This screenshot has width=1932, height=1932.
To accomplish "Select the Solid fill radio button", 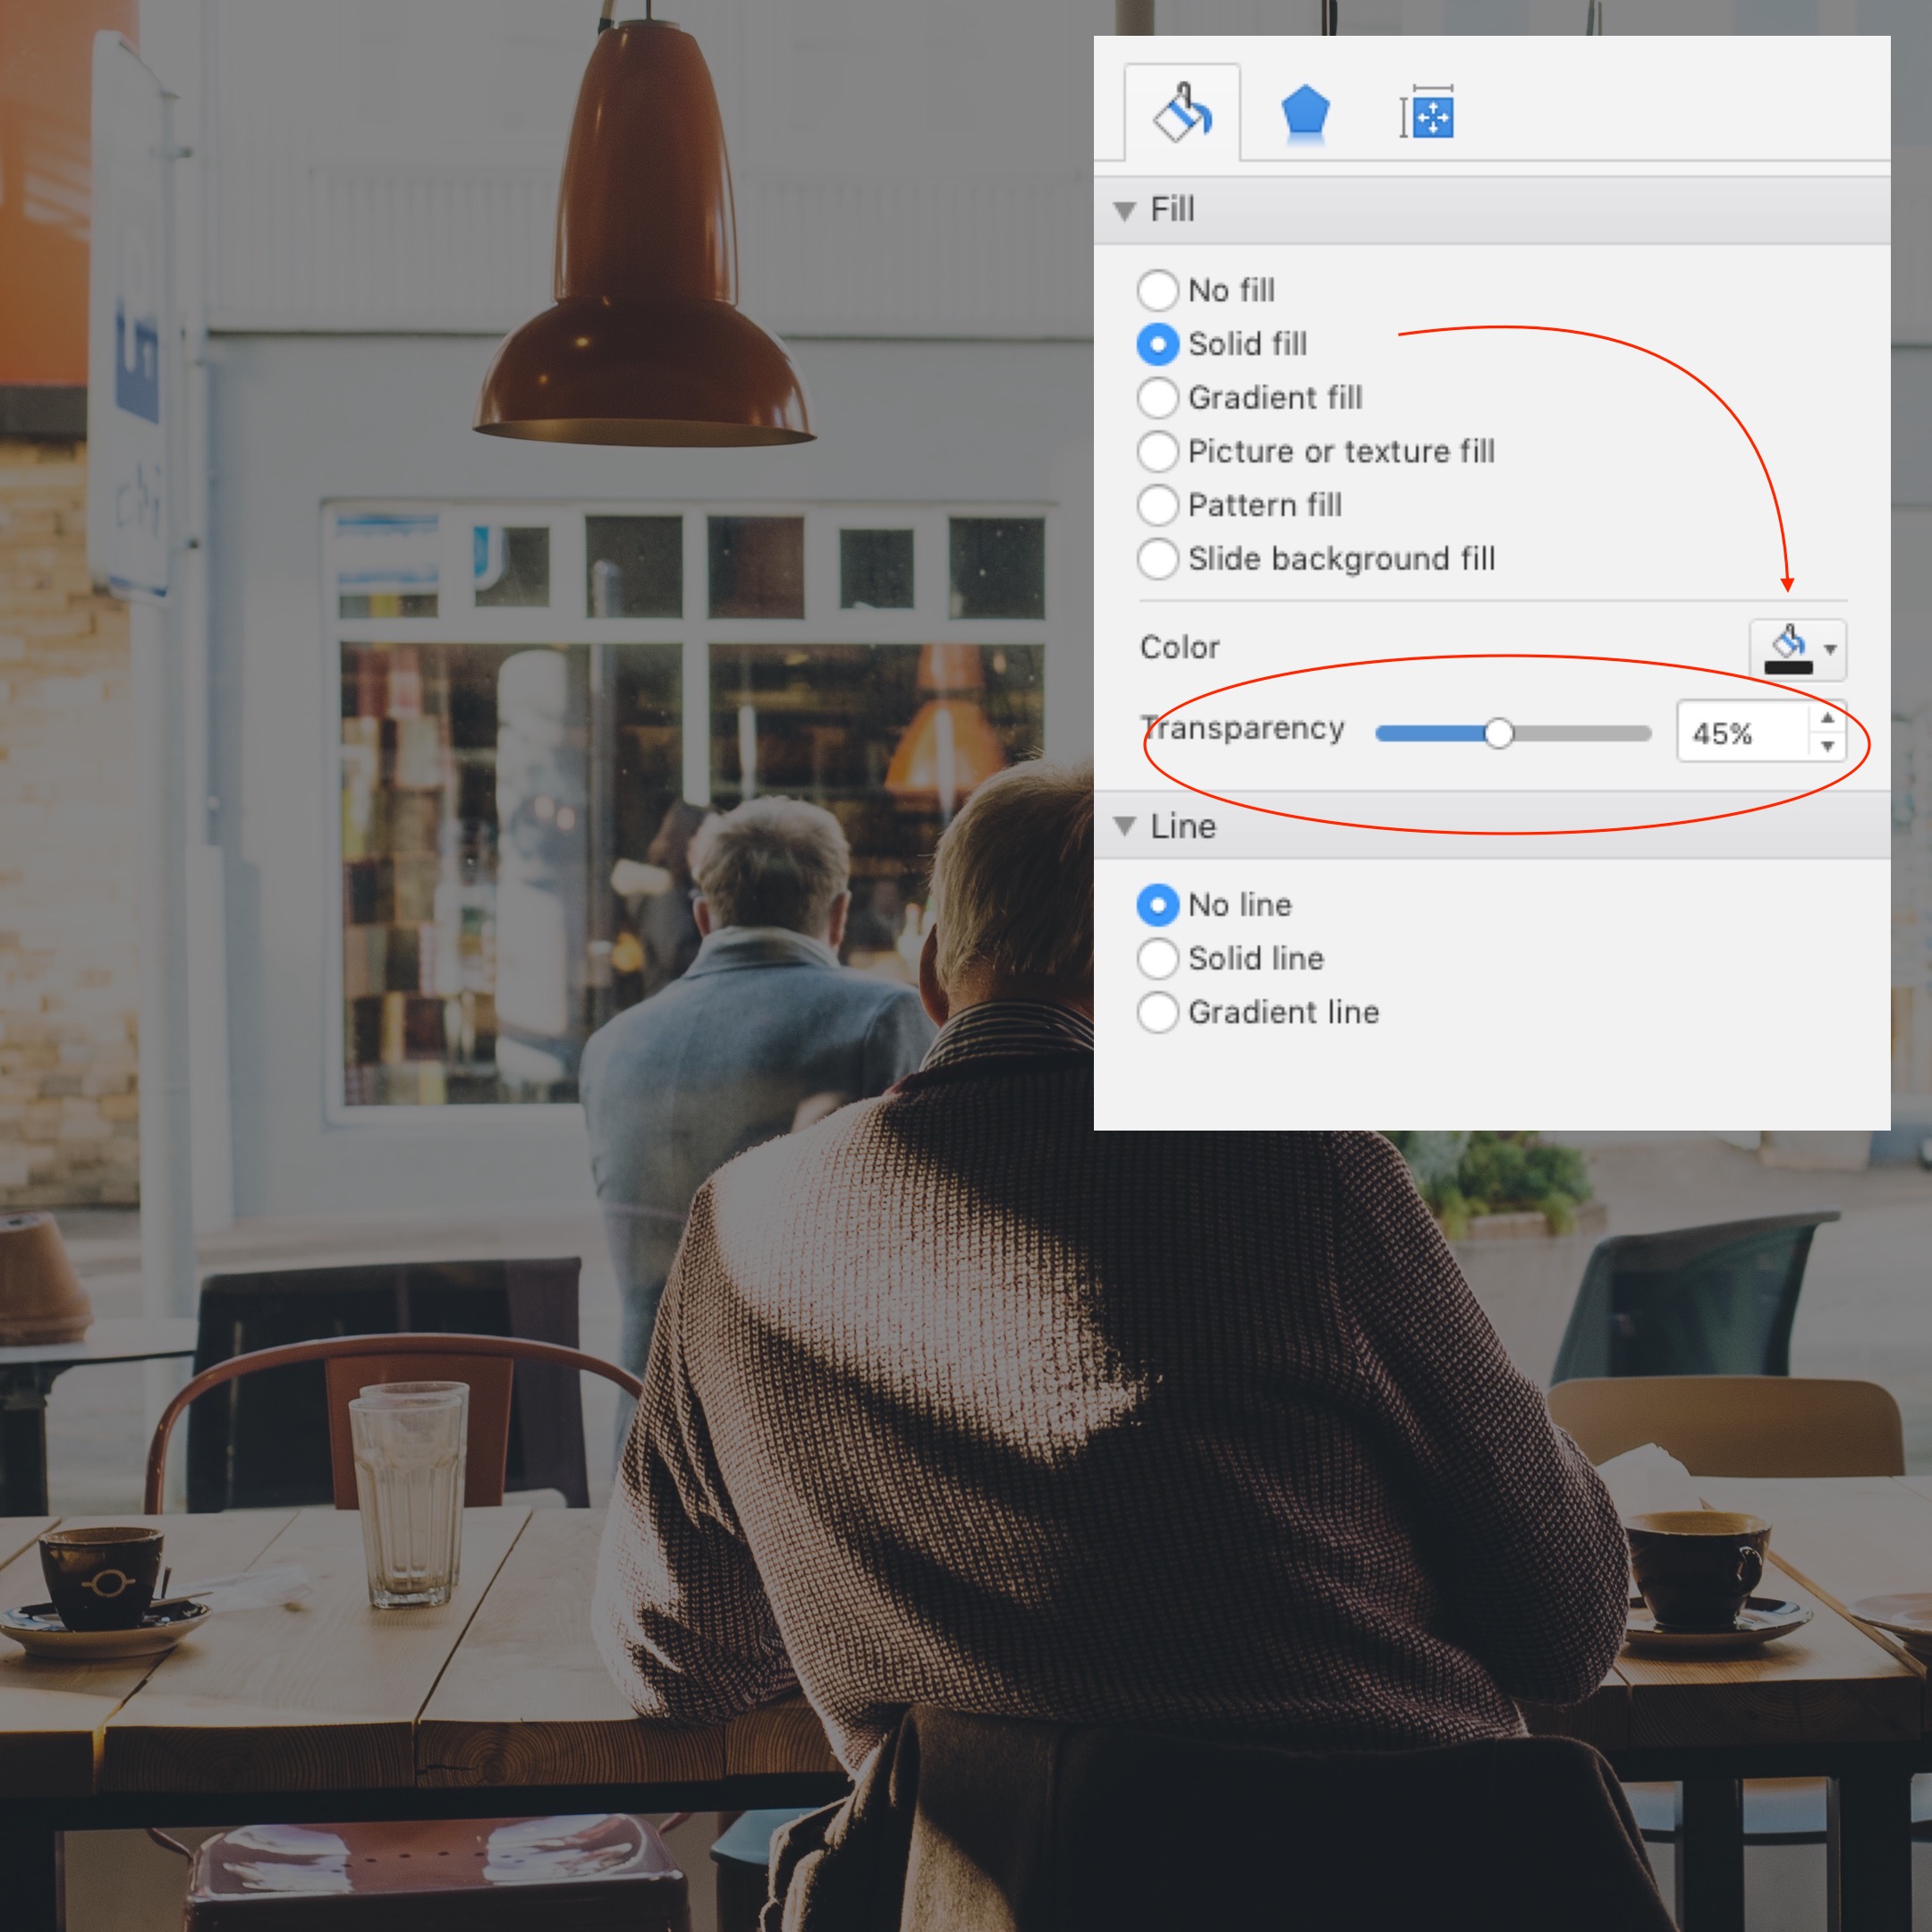I will tap(1158, 344).
